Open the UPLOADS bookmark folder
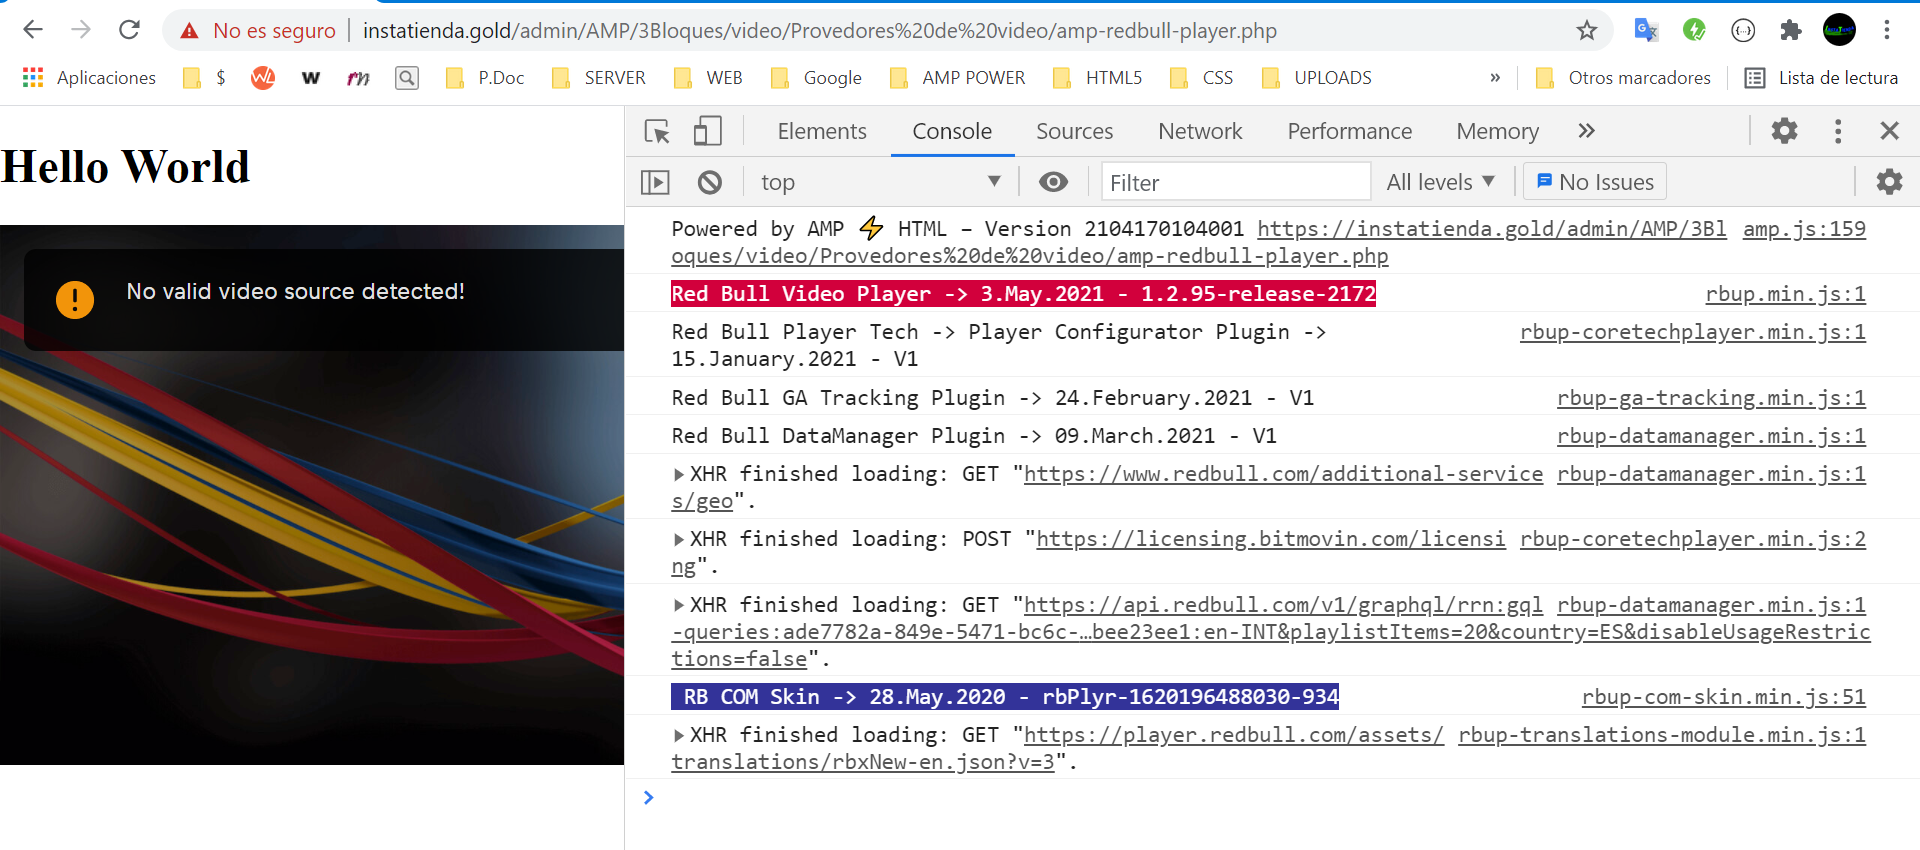Screen dimensions: 1920x850 point(1316,78)
